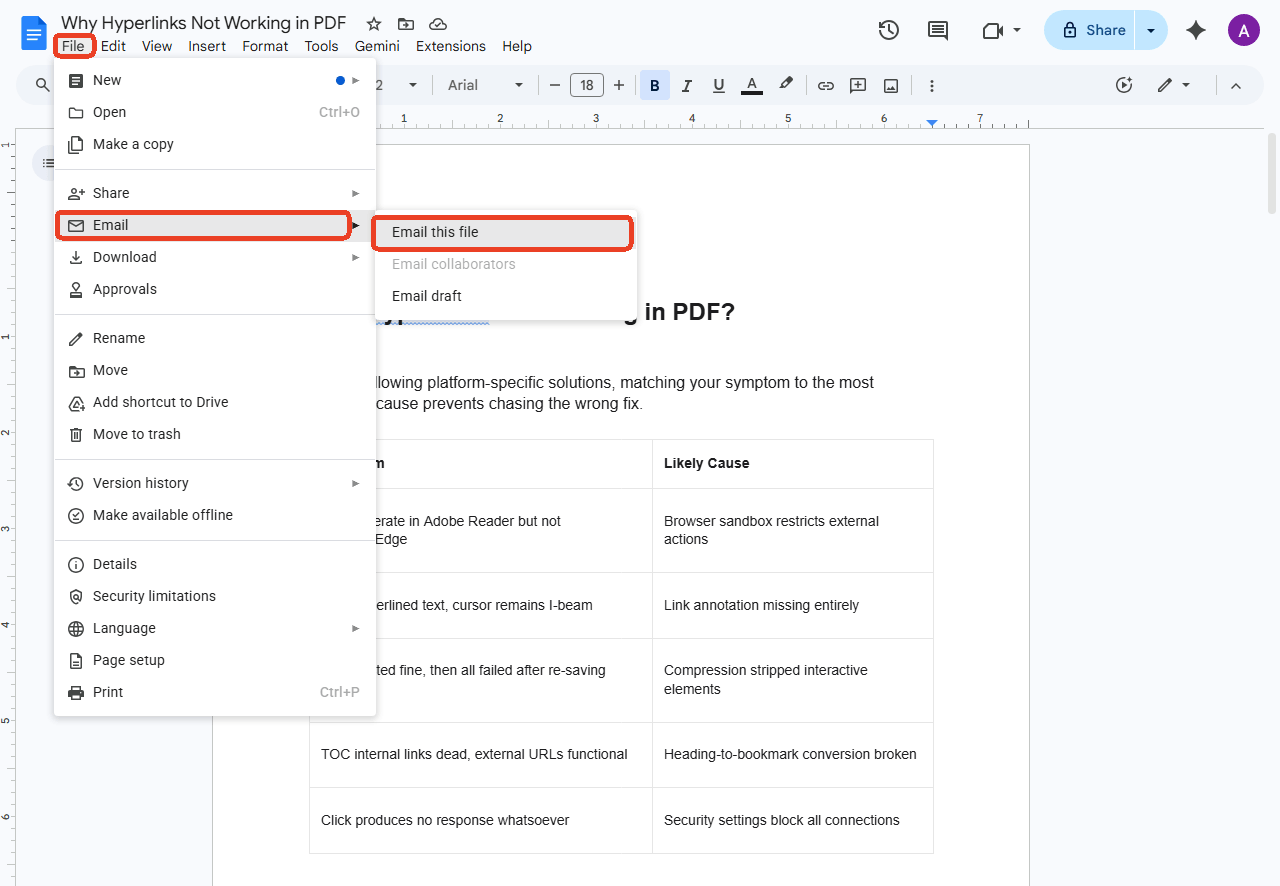The image size is (1280, 886).
Task: Select Print from File menu
Action: [215, 692]
